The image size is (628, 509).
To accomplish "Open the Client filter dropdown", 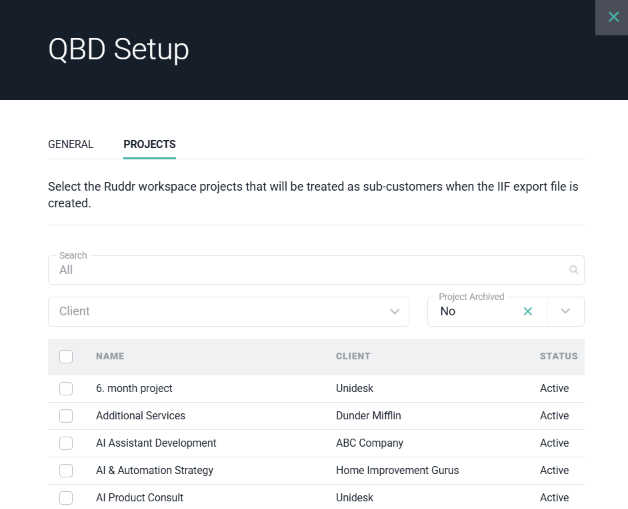I will [x=228, y=312].
